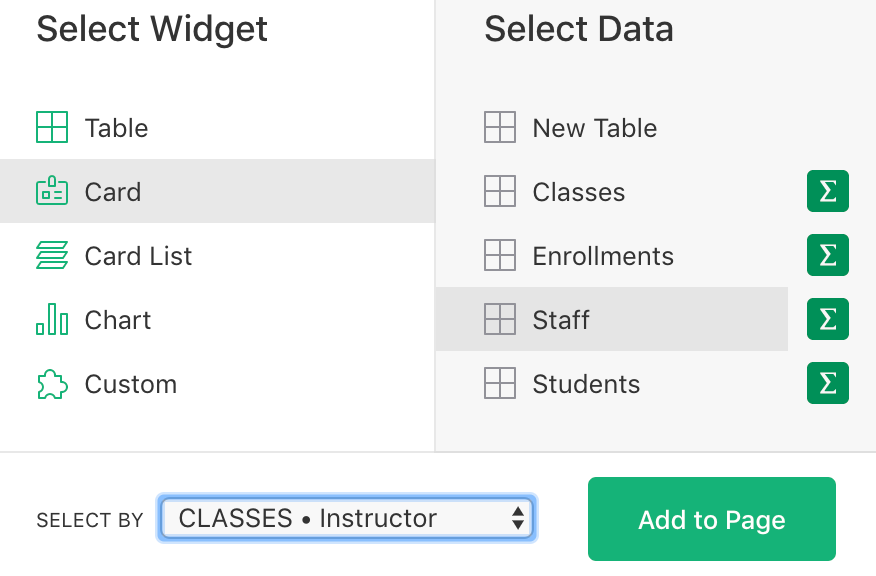
Task: Click the sigma icon next to Classes
Action: 827,191
